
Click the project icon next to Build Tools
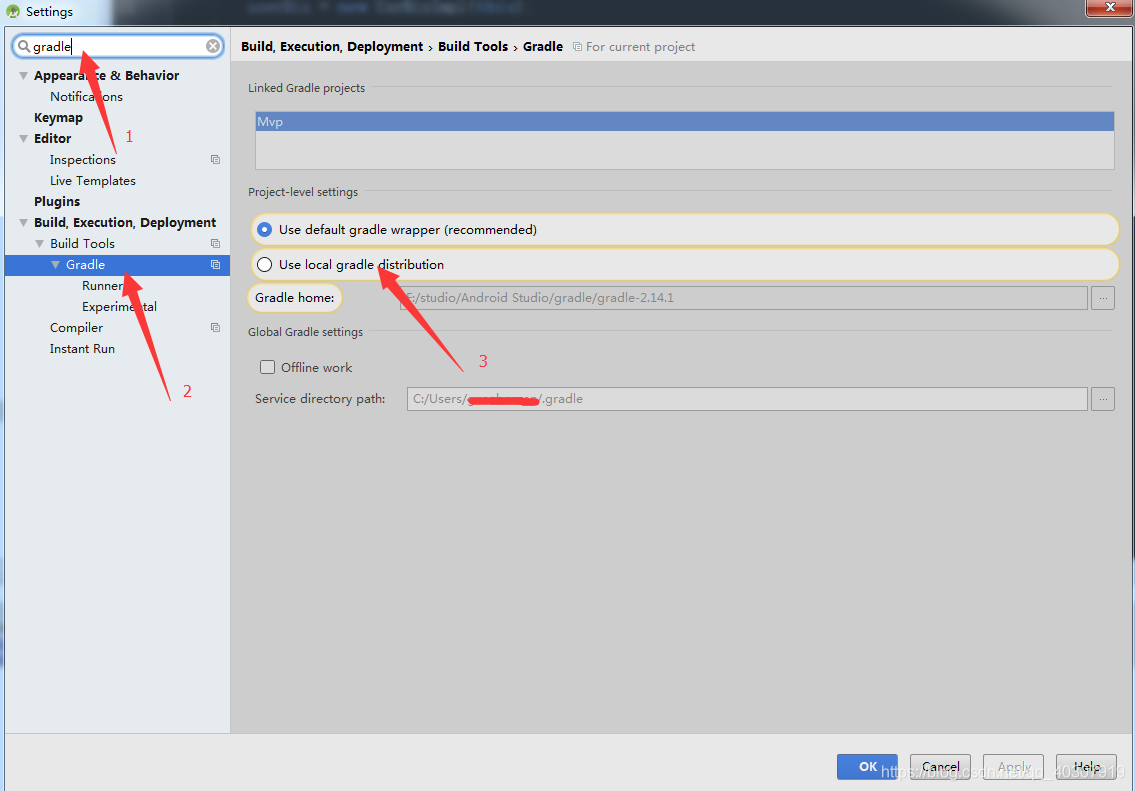click(215, 243)
